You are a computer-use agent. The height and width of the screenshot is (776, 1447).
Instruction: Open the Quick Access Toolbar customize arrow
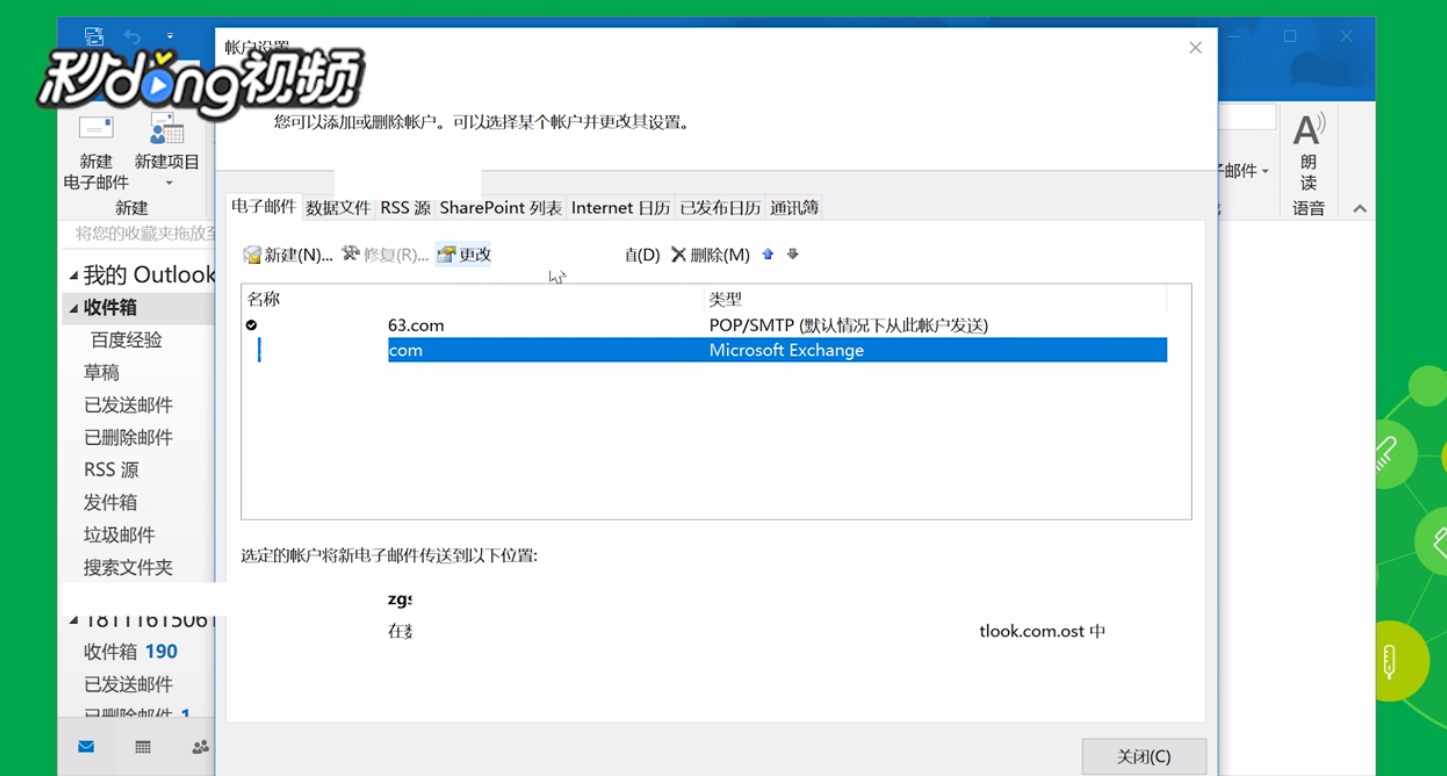point(169,37)
